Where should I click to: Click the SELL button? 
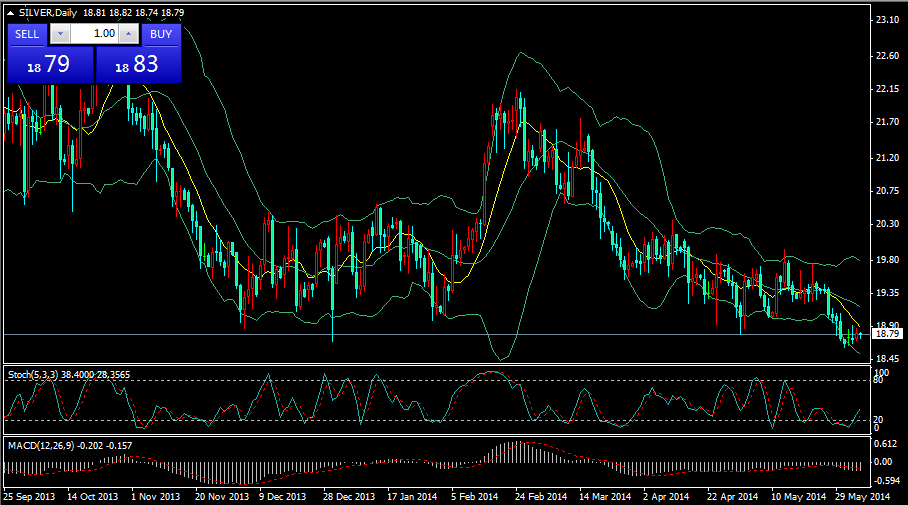click(x=27, y=34)
